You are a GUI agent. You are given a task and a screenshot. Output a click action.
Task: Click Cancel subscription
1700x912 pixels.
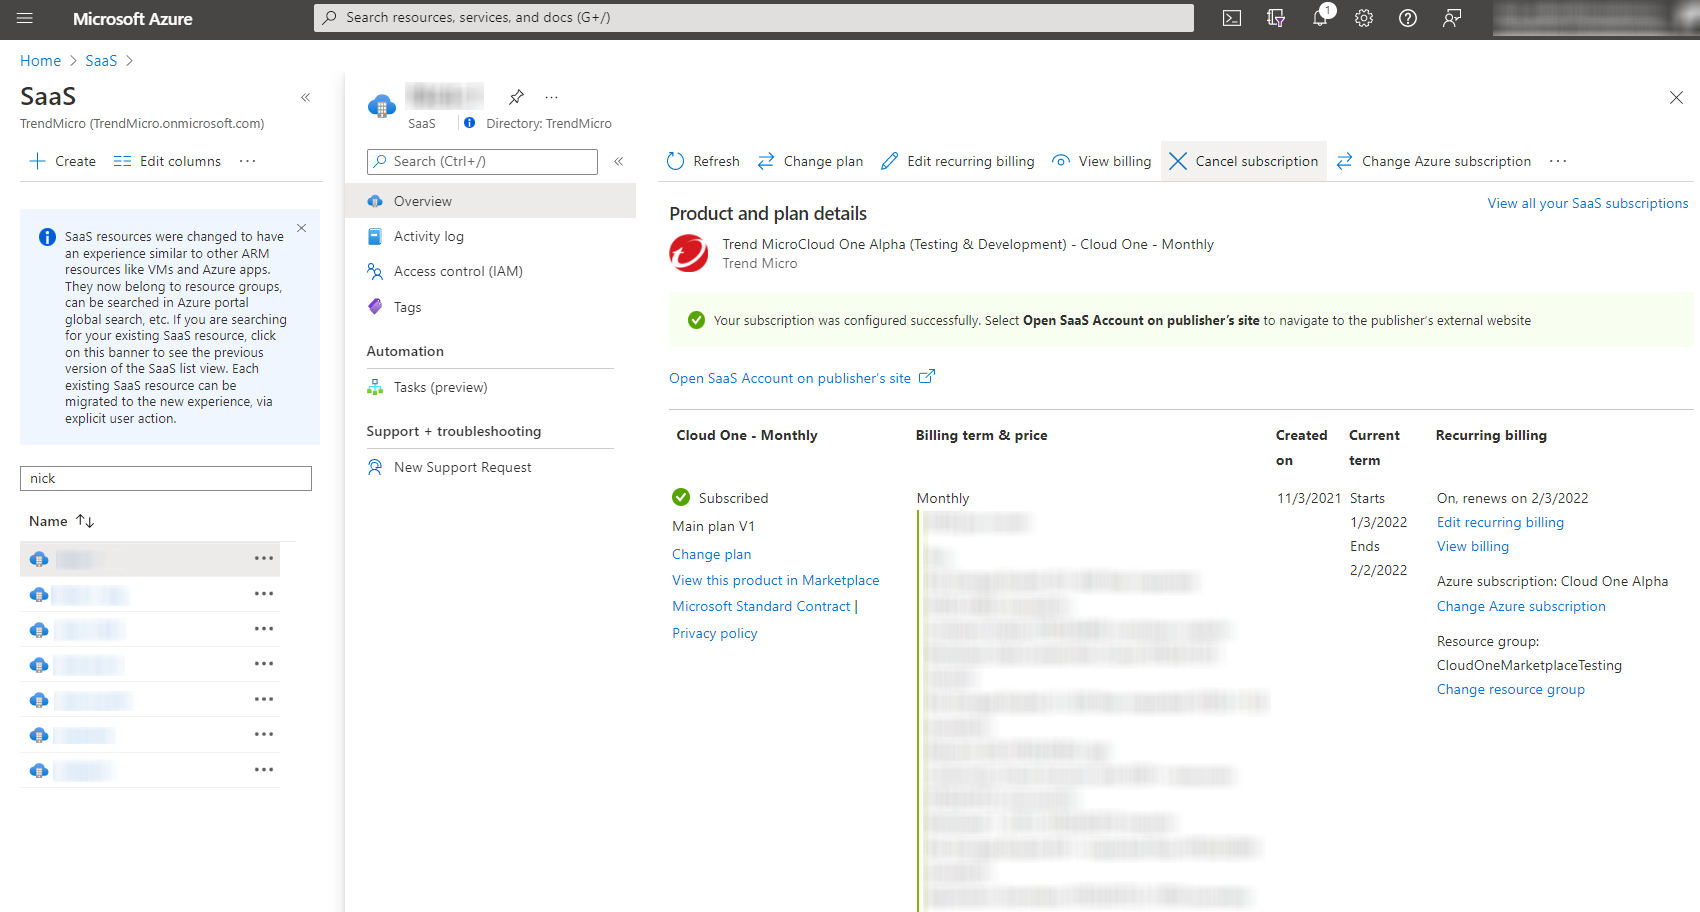pos(1244,161)
